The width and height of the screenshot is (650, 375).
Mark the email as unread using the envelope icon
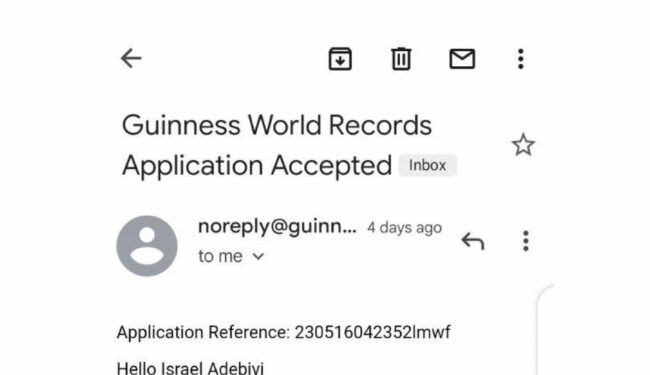tap(462, 58)
